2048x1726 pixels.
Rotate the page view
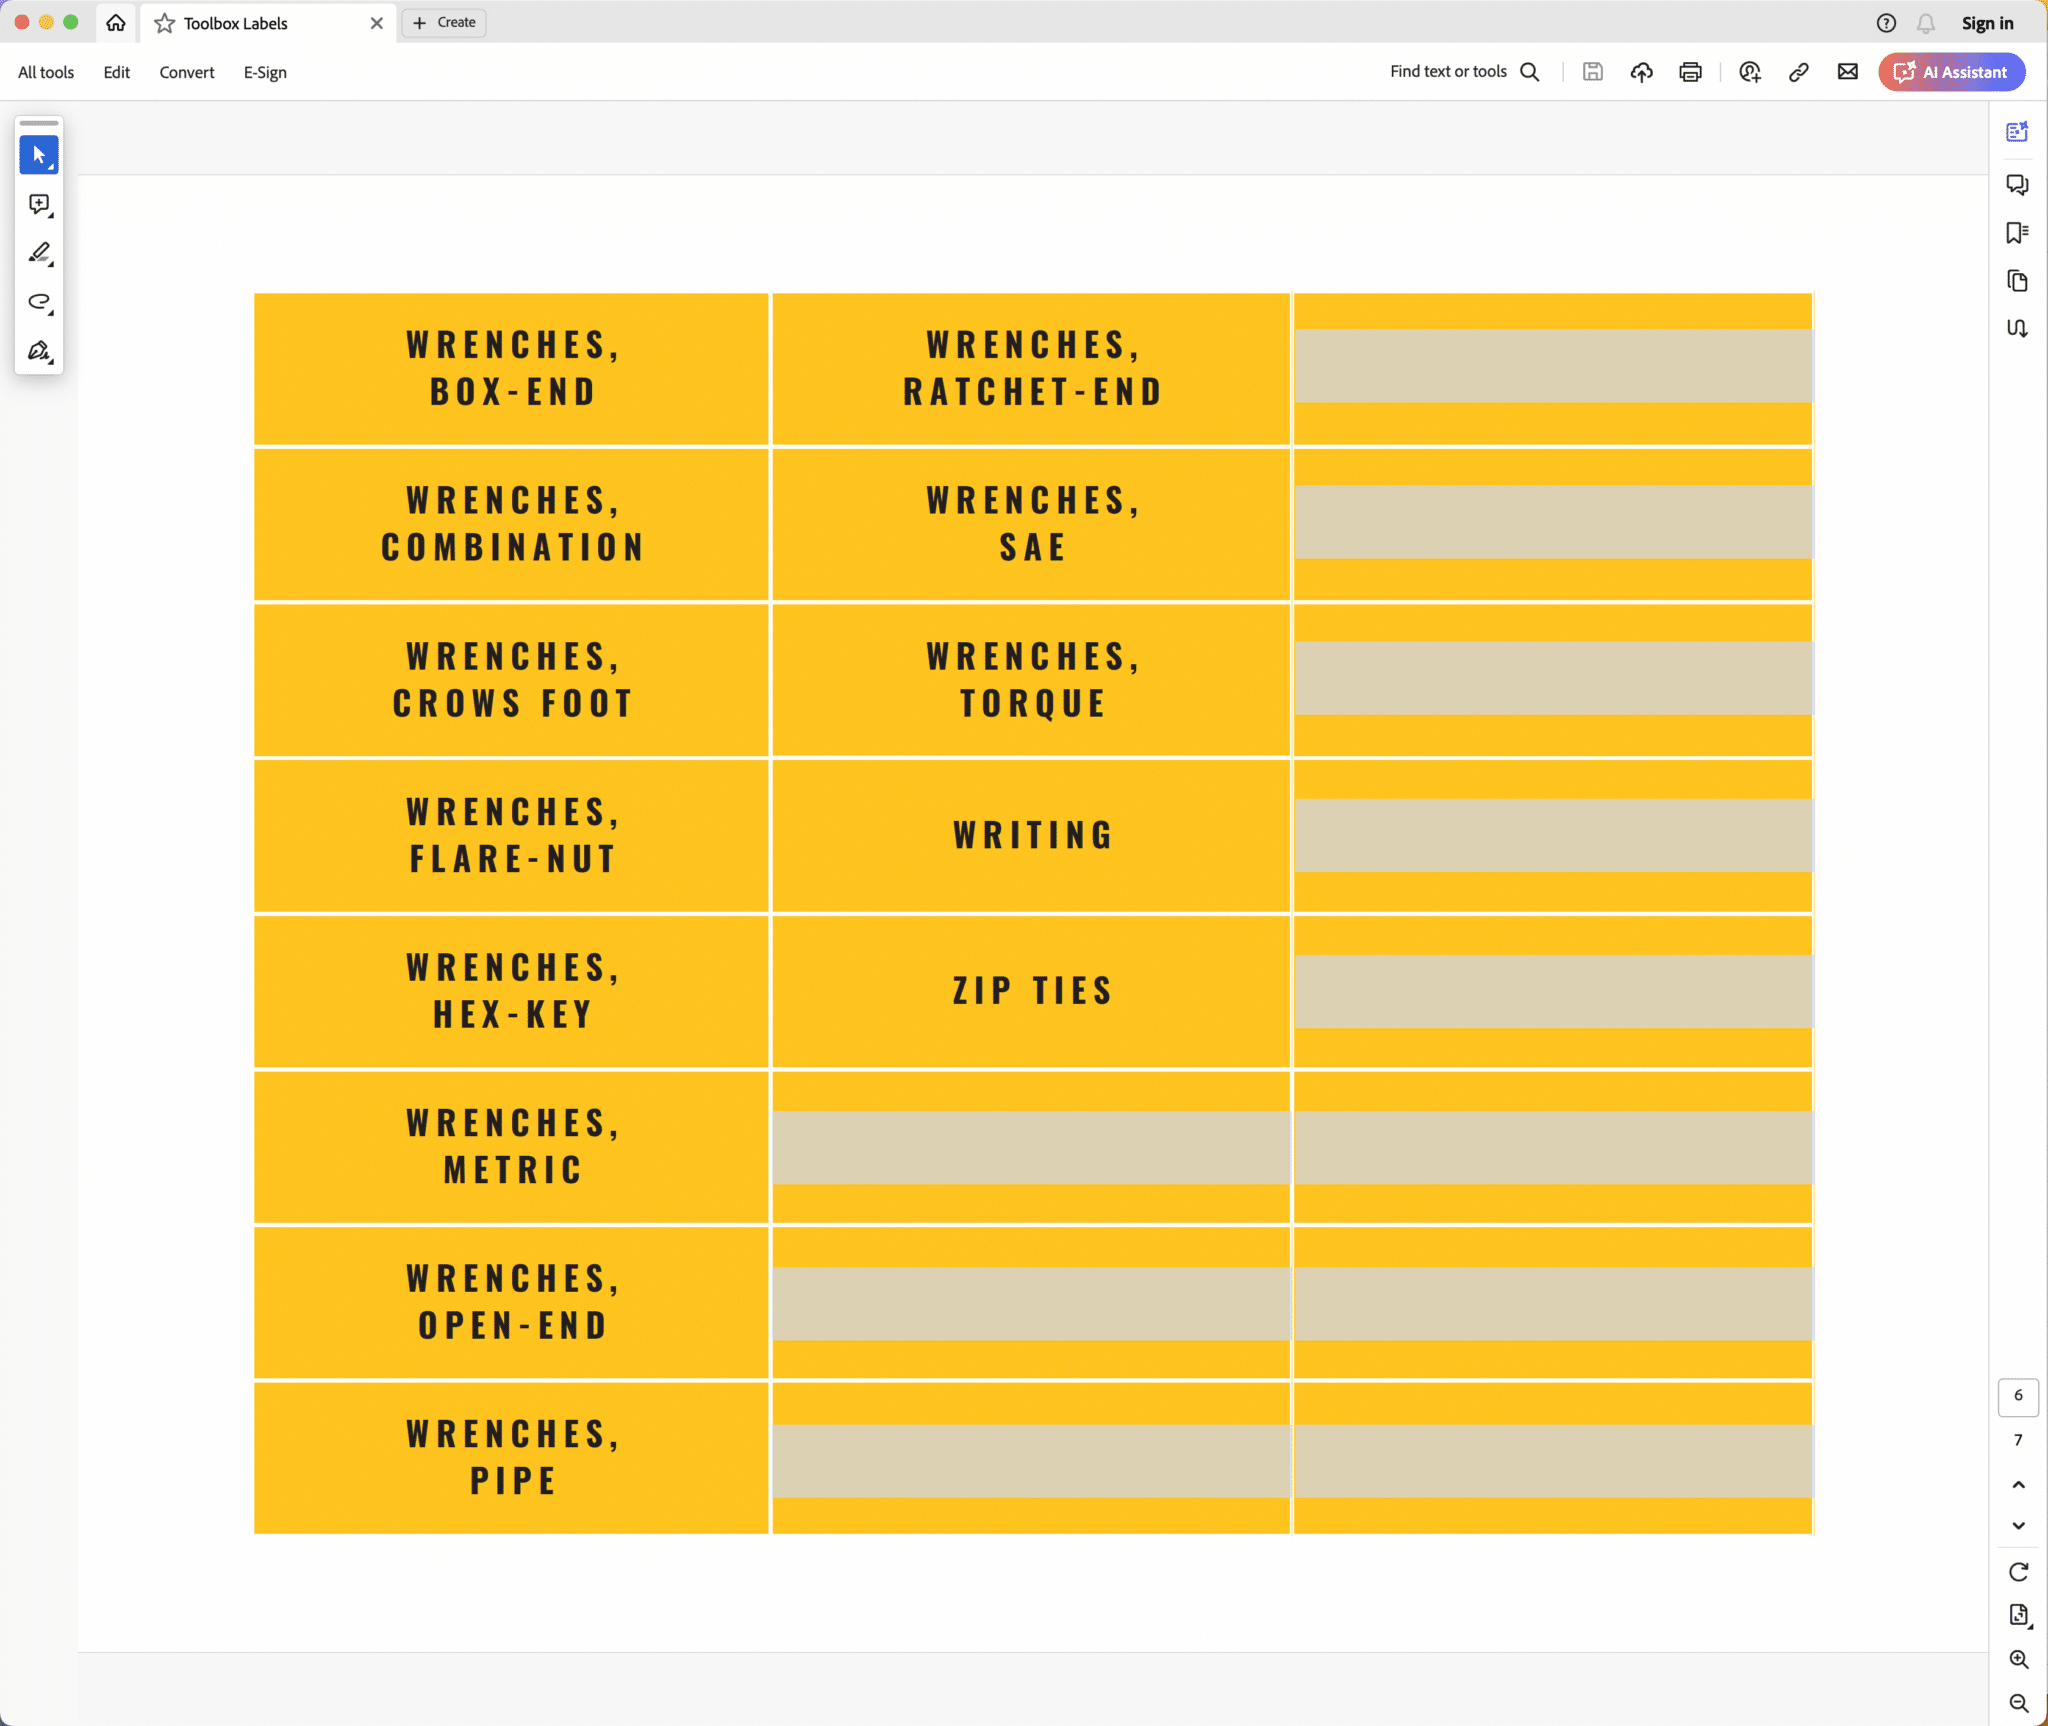[x=2018, y=1572]
